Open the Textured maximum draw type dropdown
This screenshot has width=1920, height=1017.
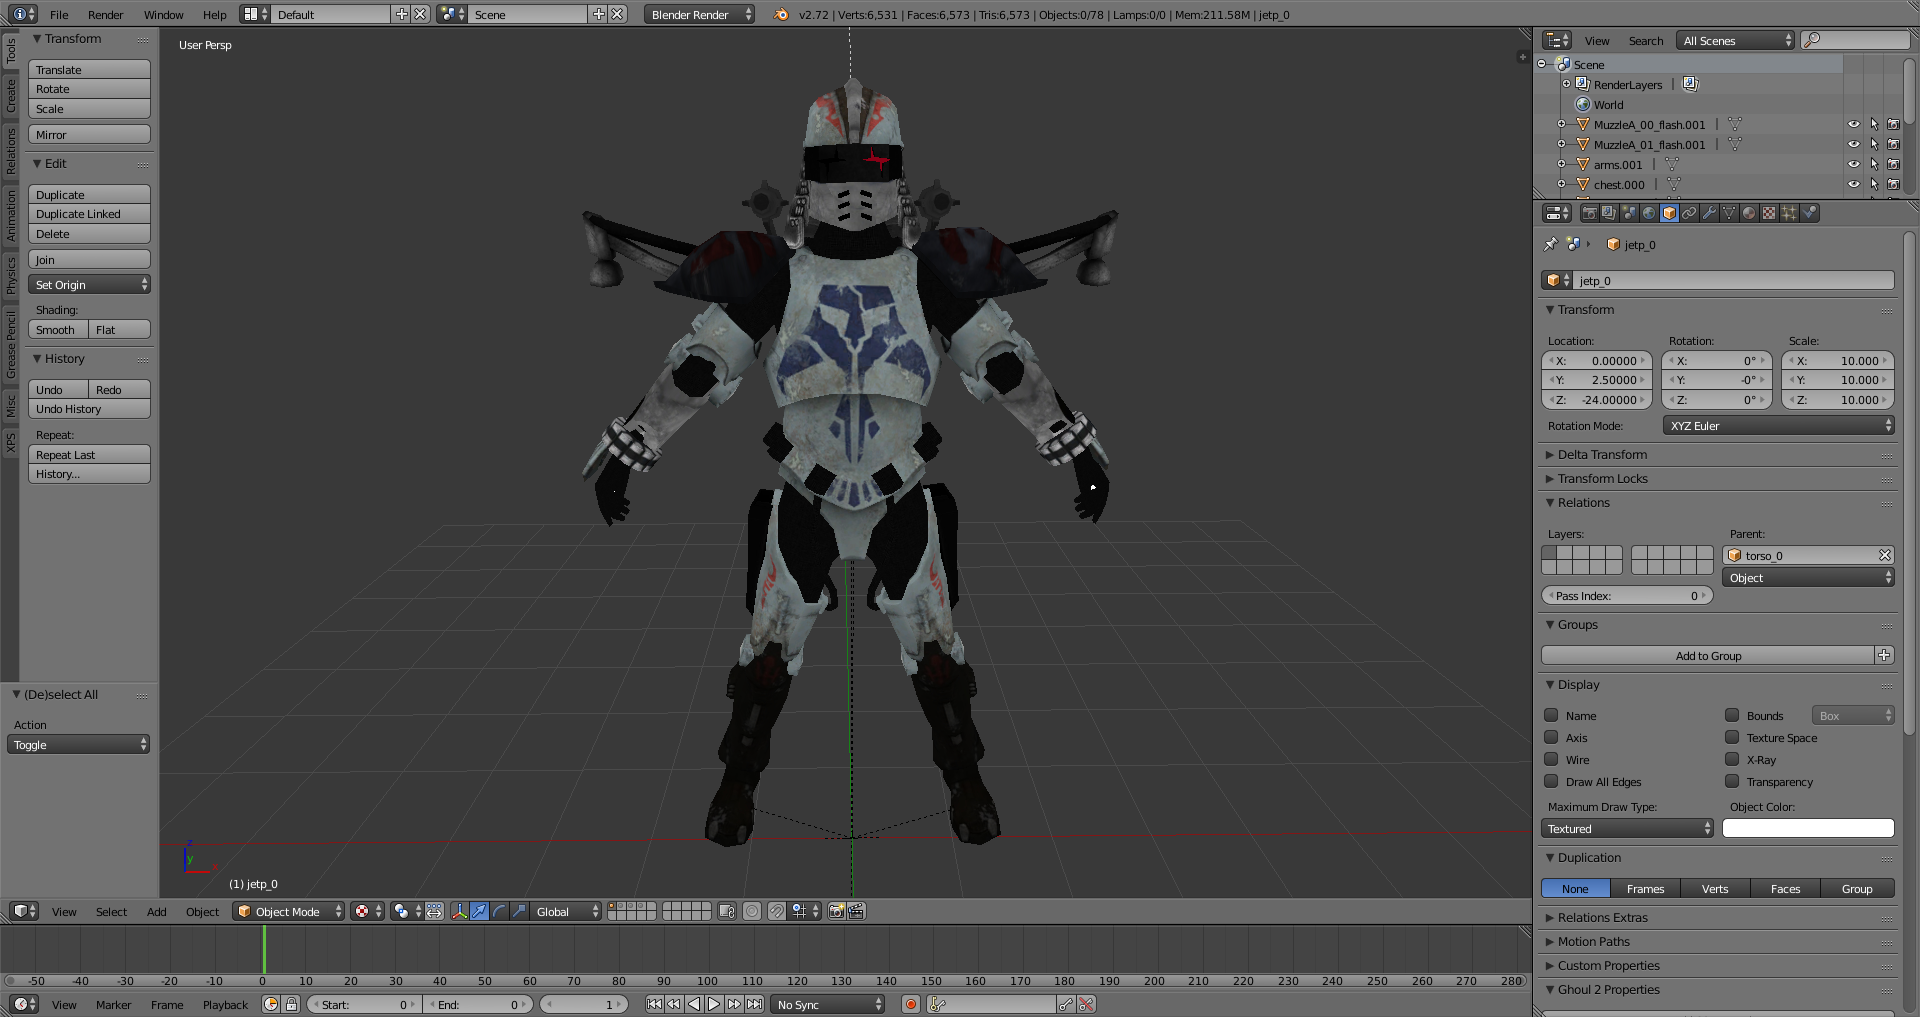click(1627, 829)
